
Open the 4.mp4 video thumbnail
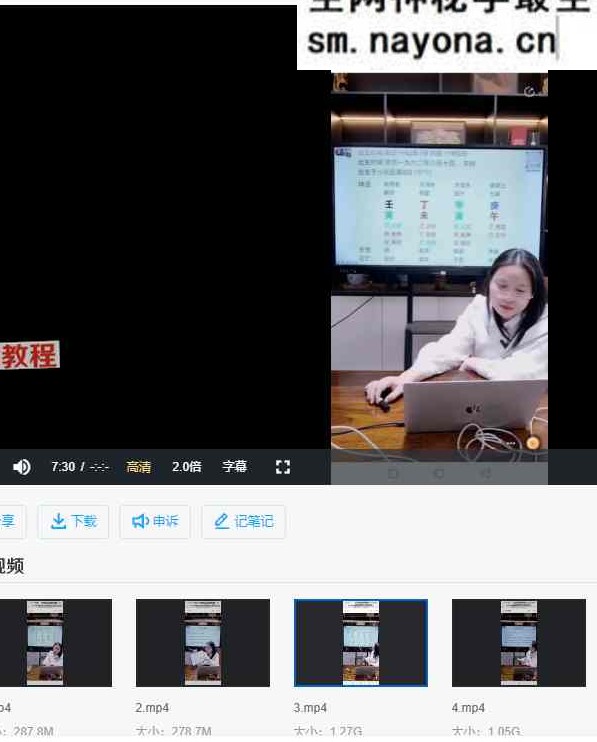519,643
